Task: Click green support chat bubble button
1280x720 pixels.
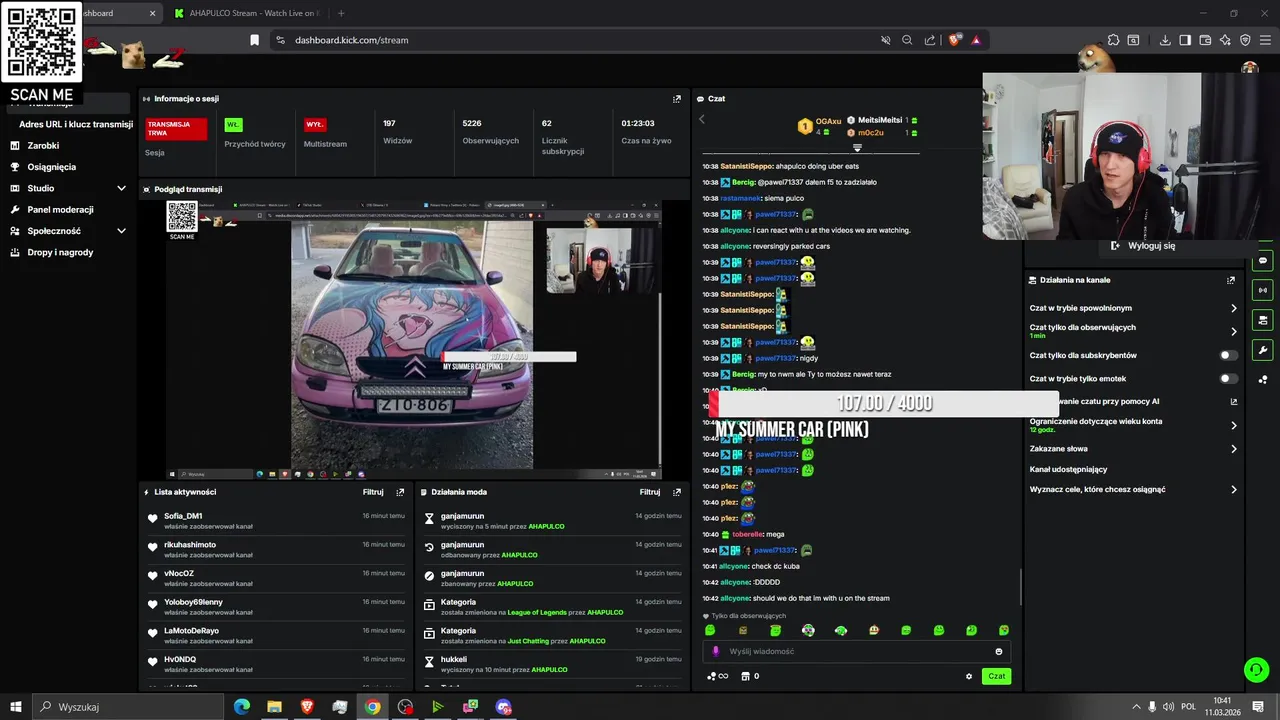Action: 1256,669
